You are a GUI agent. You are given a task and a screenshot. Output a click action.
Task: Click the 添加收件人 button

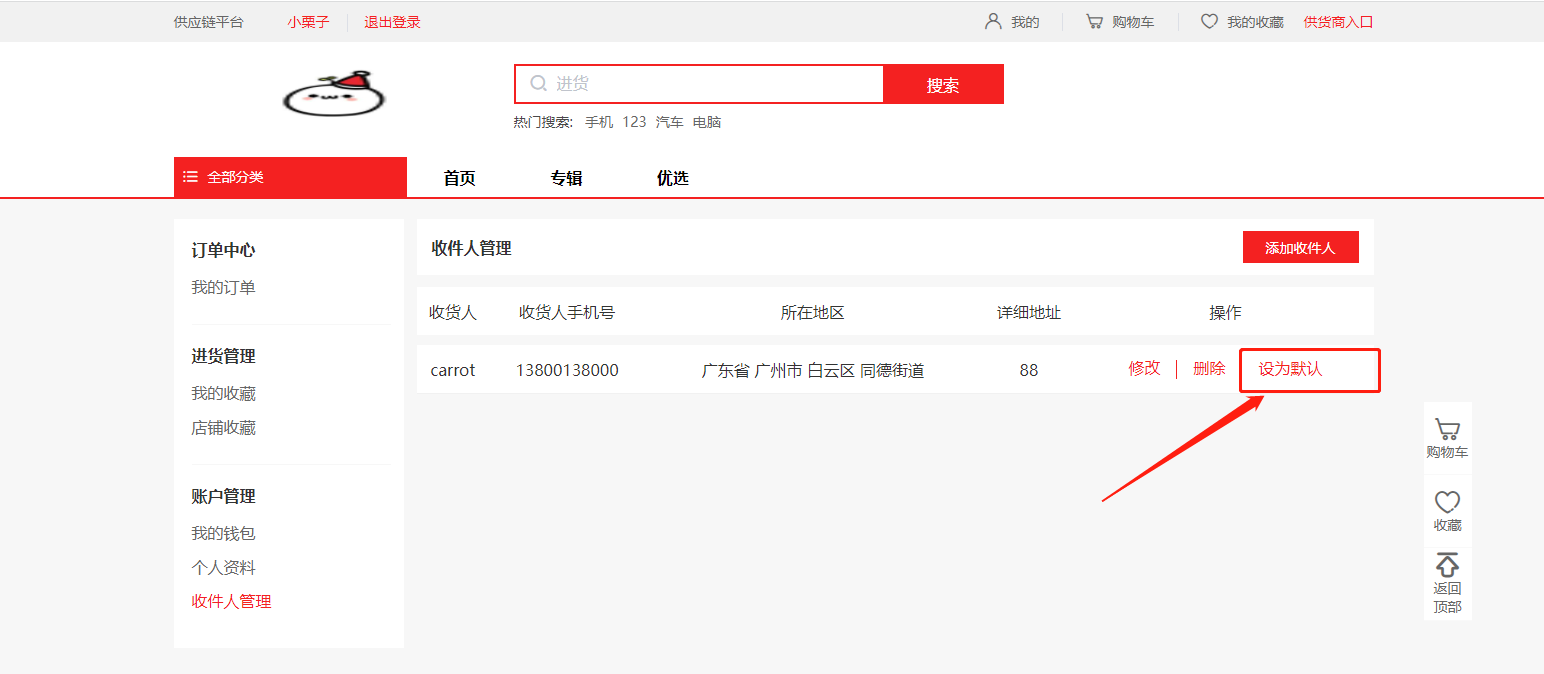coord(1299,247)
